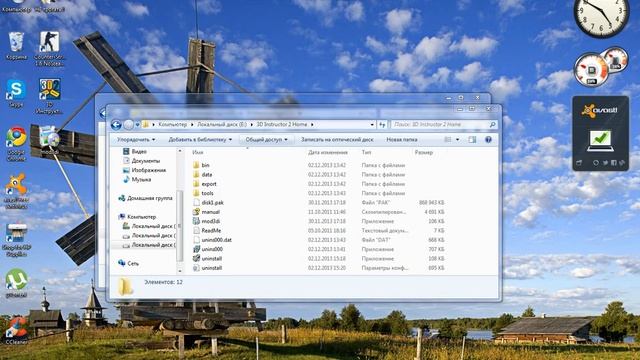This screenshot has height=360, width=640.
Task: Click the Explorer Forward arrow button
Action: [x=129, y=125]
